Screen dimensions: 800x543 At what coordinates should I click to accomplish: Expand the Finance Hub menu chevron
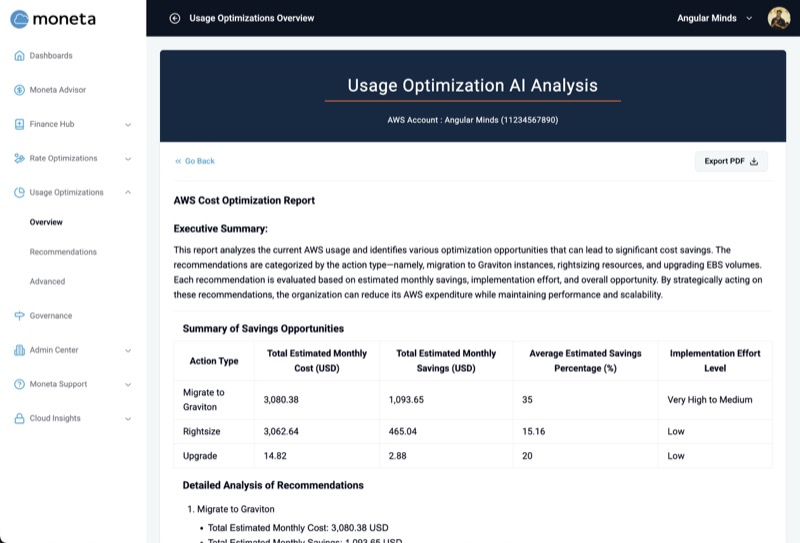(x=128, y=125)
